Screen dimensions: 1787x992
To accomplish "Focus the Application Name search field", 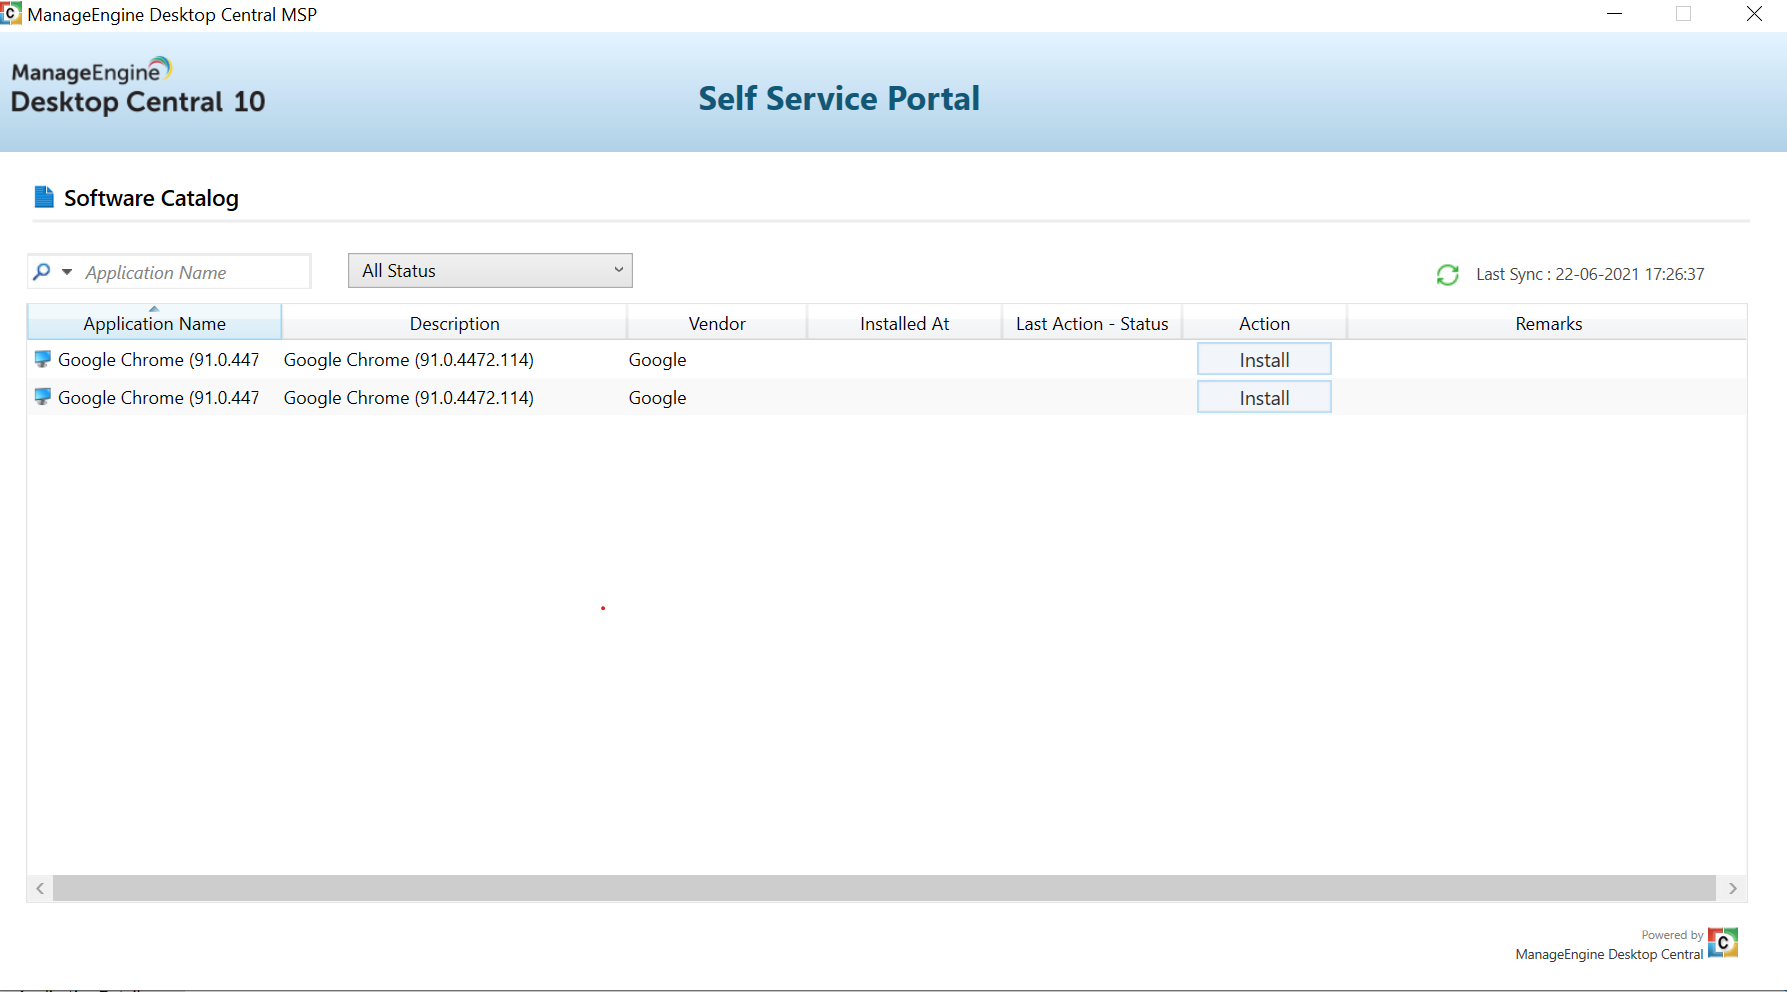I will click(x=195, y=272).
